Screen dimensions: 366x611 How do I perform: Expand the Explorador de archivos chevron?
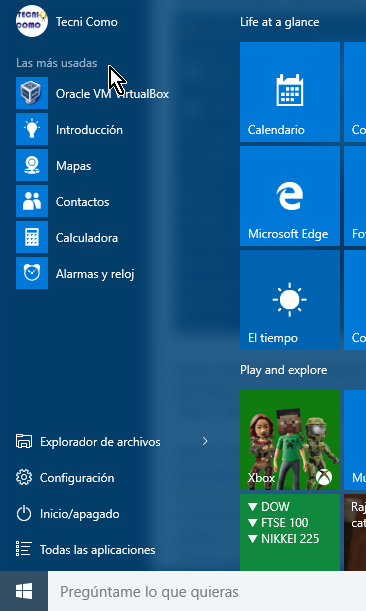click(x=205, y=441)
